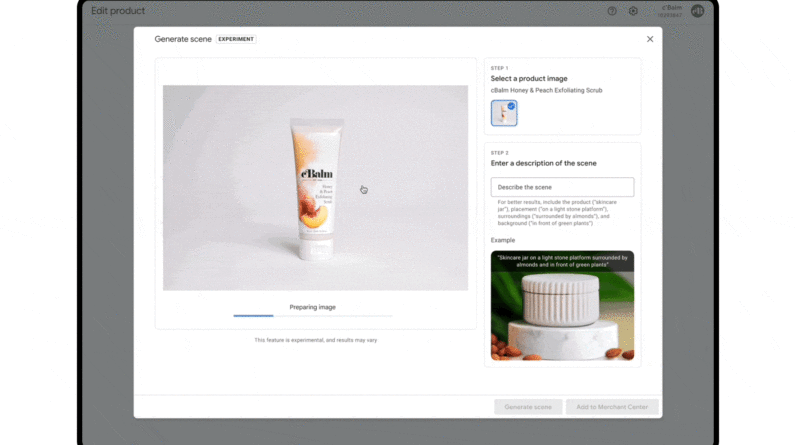Click the 'Example' label

point(503,240)
